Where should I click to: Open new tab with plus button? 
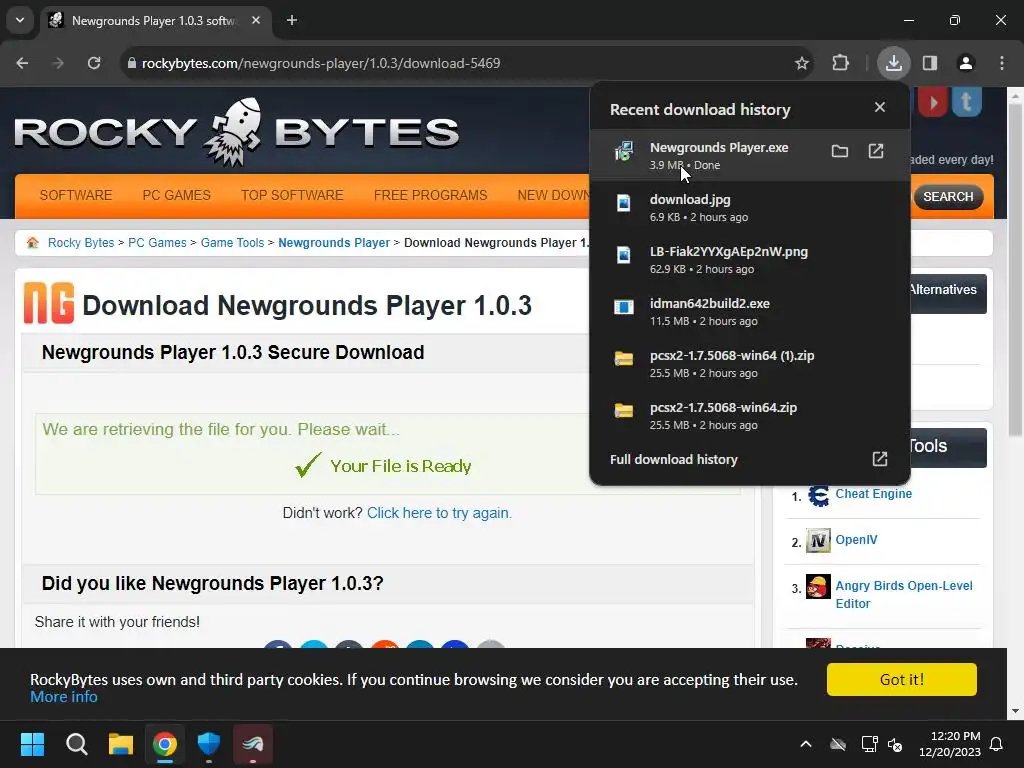292,20
